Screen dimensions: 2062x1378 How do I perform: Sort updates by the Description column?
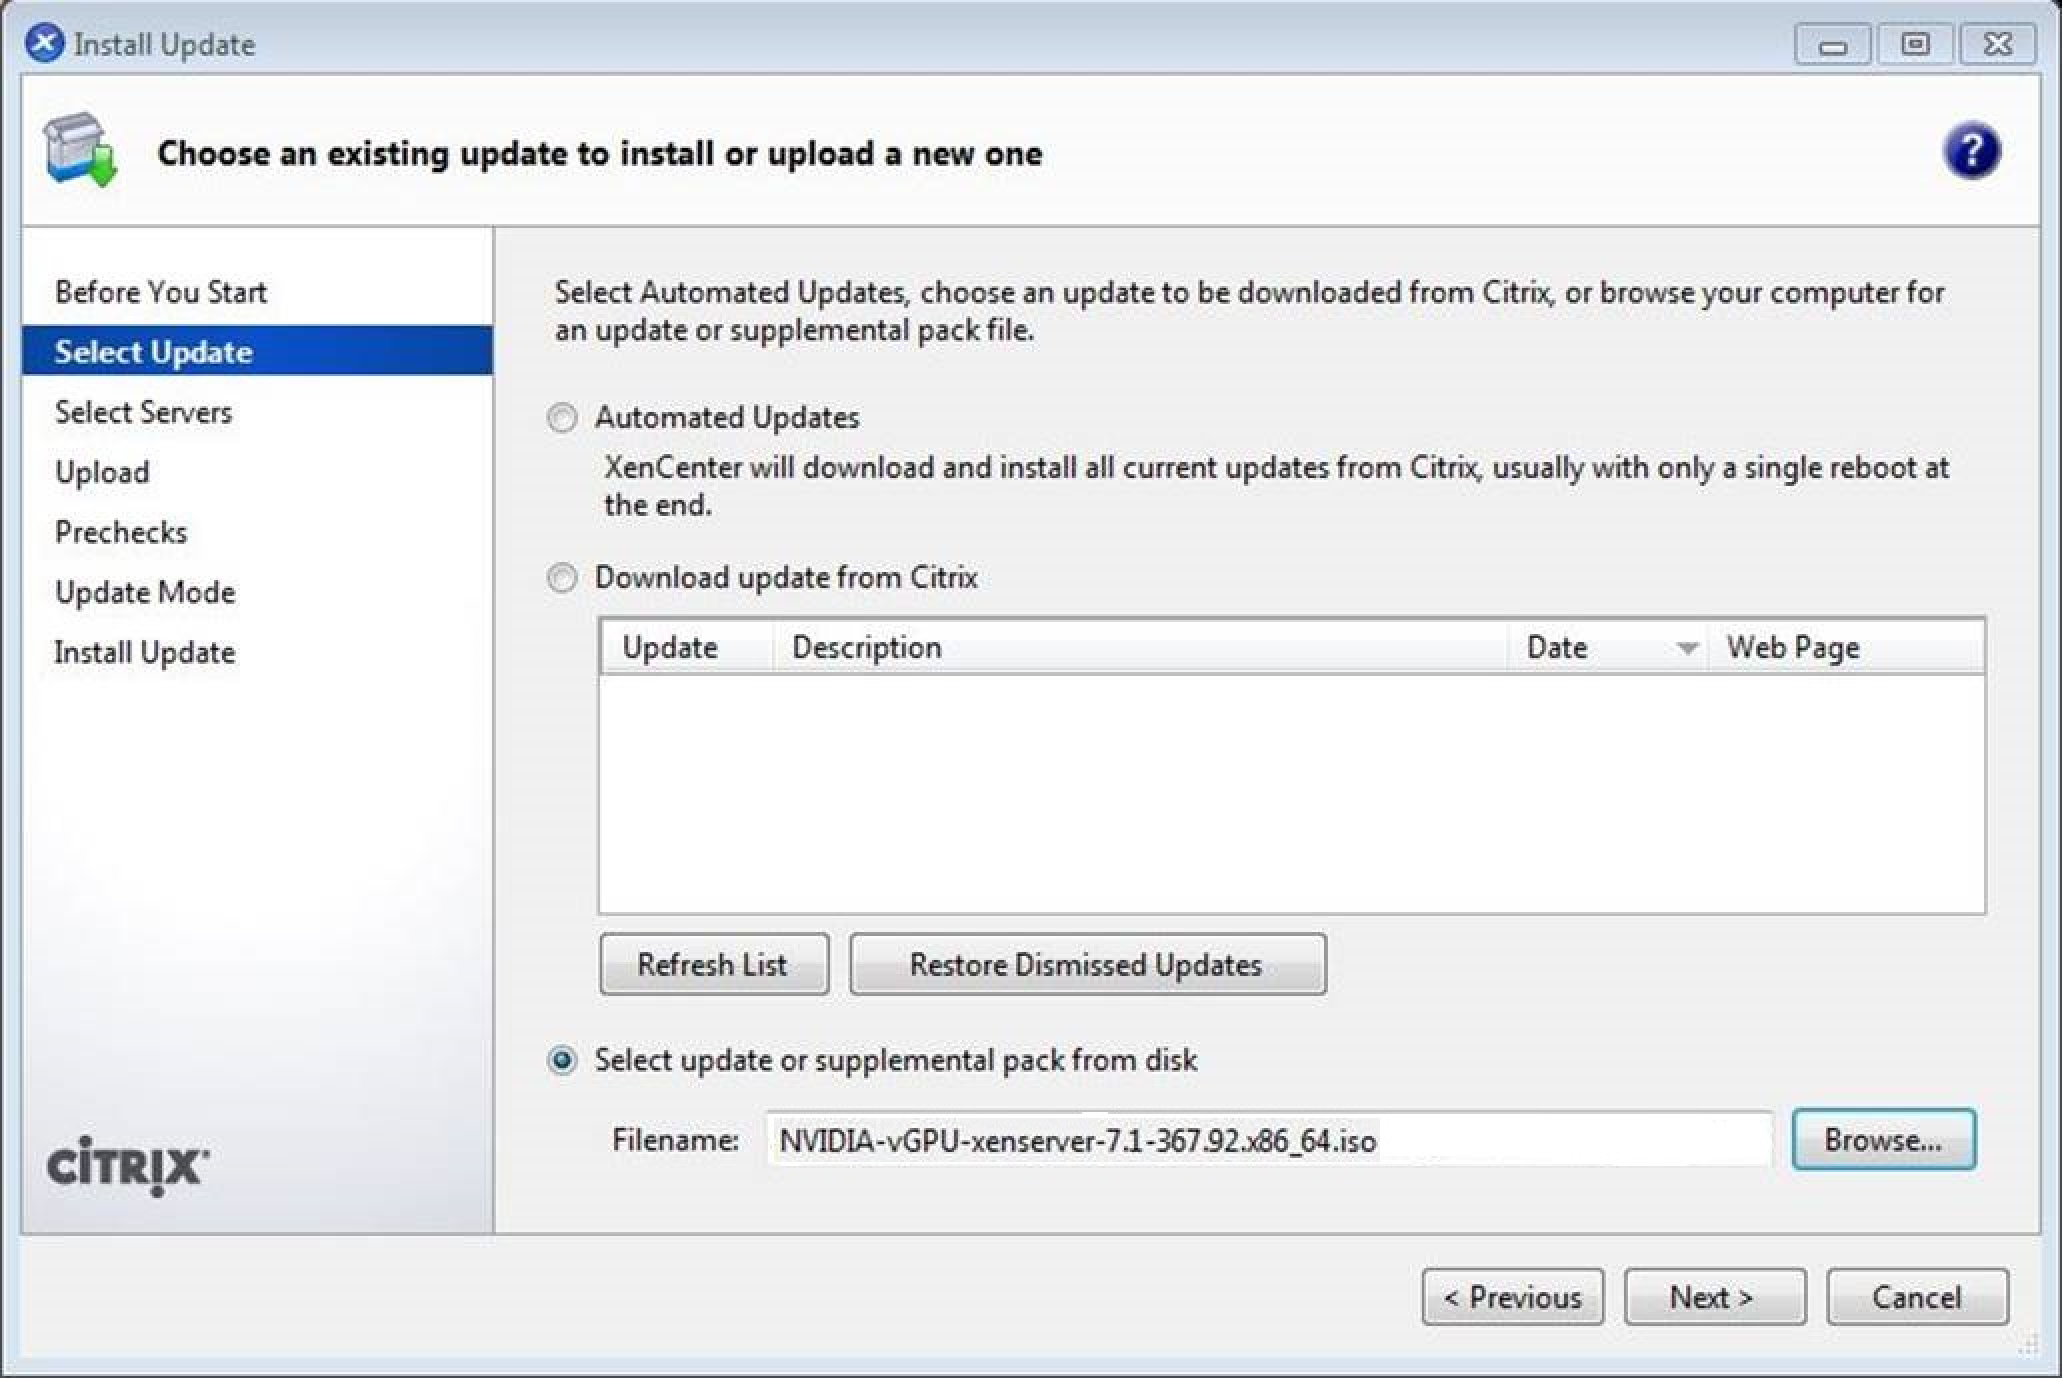(866, 647)
